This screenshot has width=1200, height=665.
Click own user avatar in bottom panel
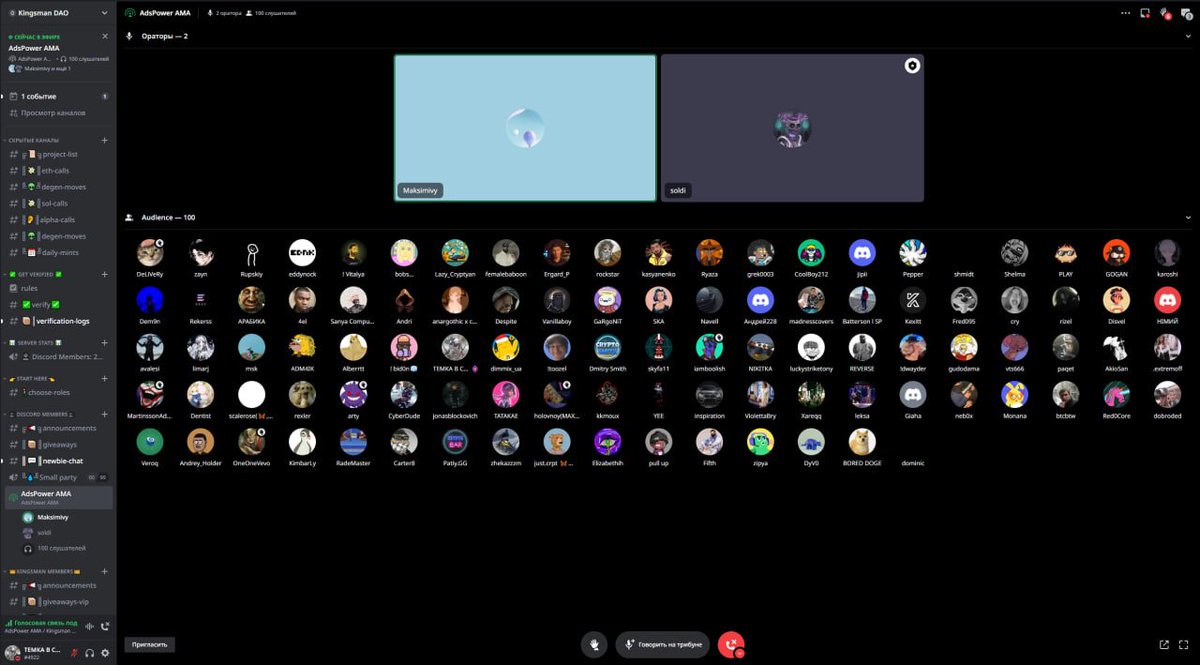point(13,653)
